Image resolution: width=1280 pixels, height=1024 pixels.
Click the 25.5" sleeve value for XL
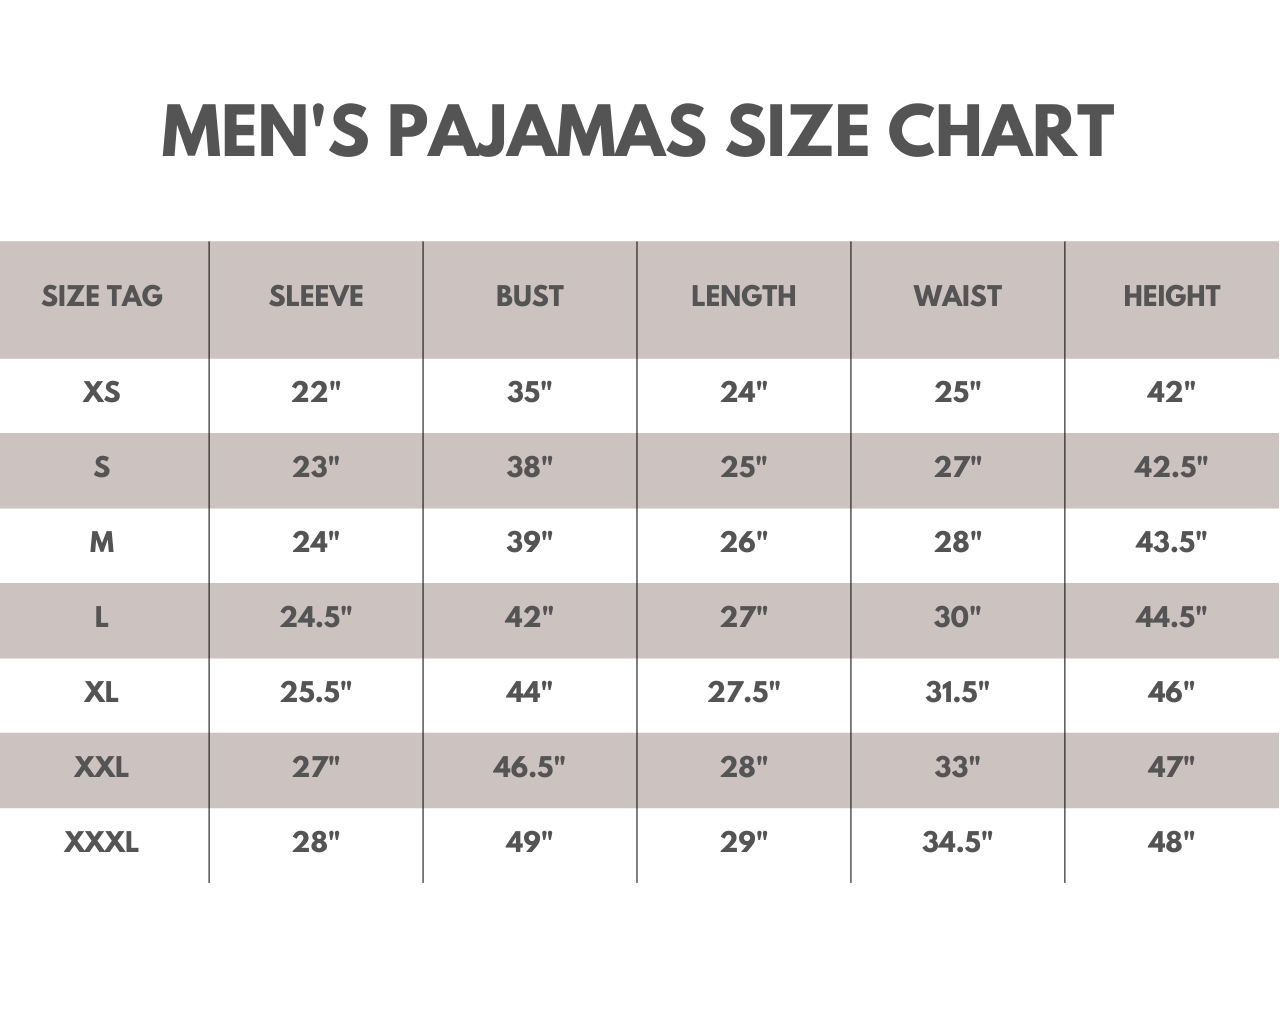pyautogui.click(x=316, y=692)
